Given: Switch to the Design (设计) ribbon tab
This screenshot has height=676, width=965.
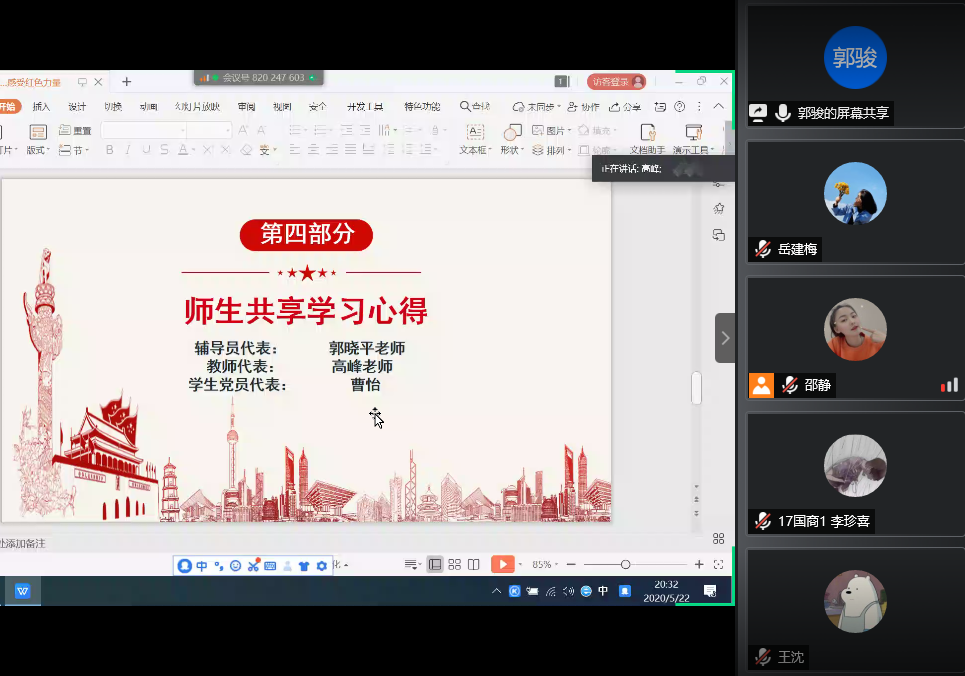Looking at the screenshot, I should pyautogui.click(x=77, y=107).
